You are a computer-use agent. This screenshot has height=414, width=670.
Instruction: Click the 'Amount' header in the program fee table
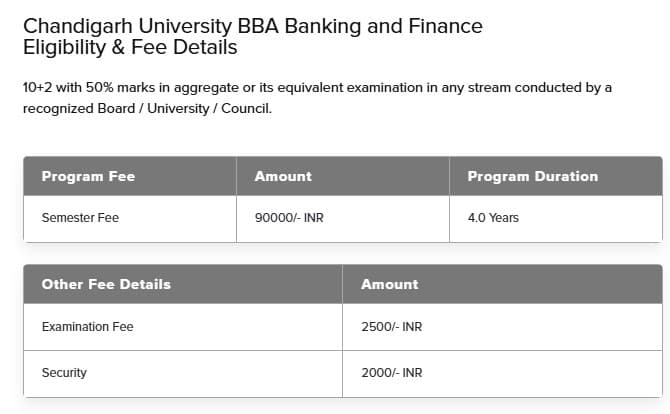(x=283, y=176)
